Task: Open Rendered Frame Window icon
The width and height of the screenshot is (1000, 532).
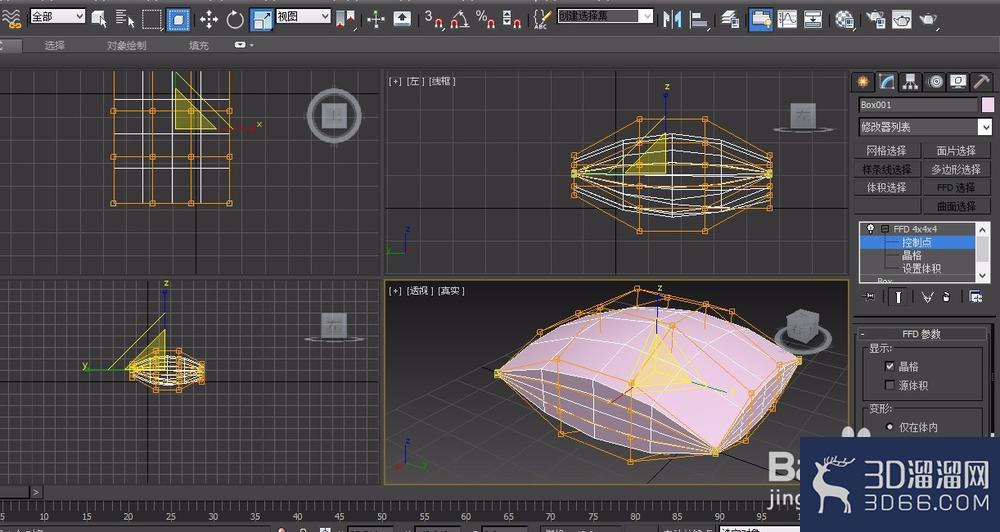Action: [901, 20]
